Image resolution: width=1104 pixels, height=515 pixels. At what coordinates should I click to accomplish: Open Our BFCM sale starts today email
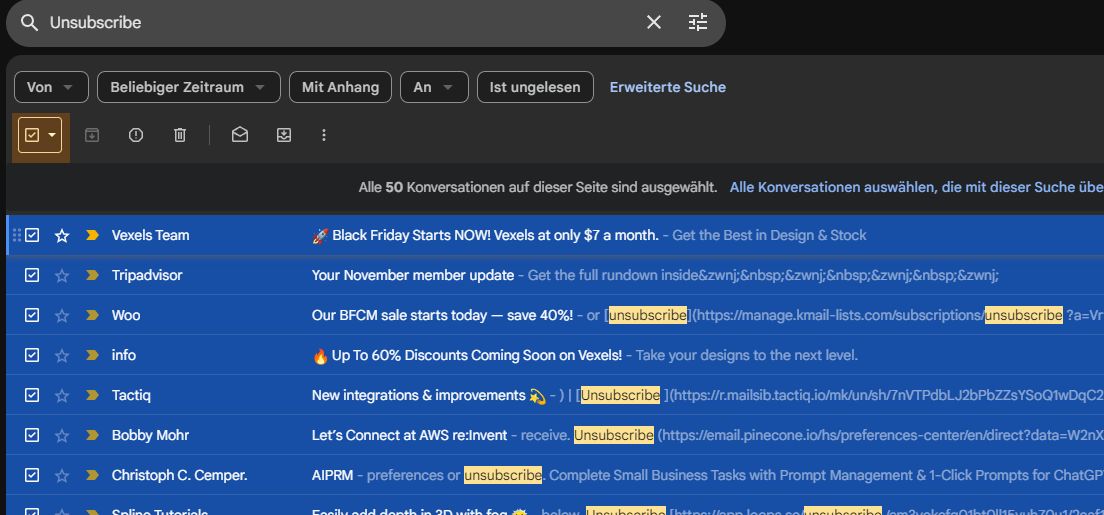(442, 316)
